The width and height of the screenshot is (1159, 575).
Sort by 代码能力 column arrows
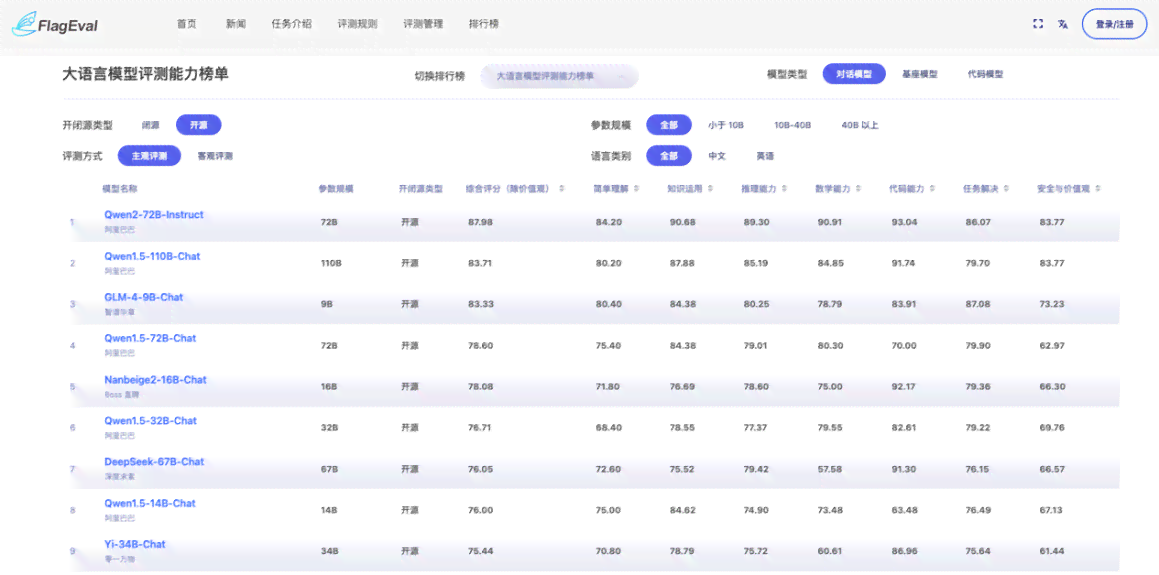coord(932,189)
